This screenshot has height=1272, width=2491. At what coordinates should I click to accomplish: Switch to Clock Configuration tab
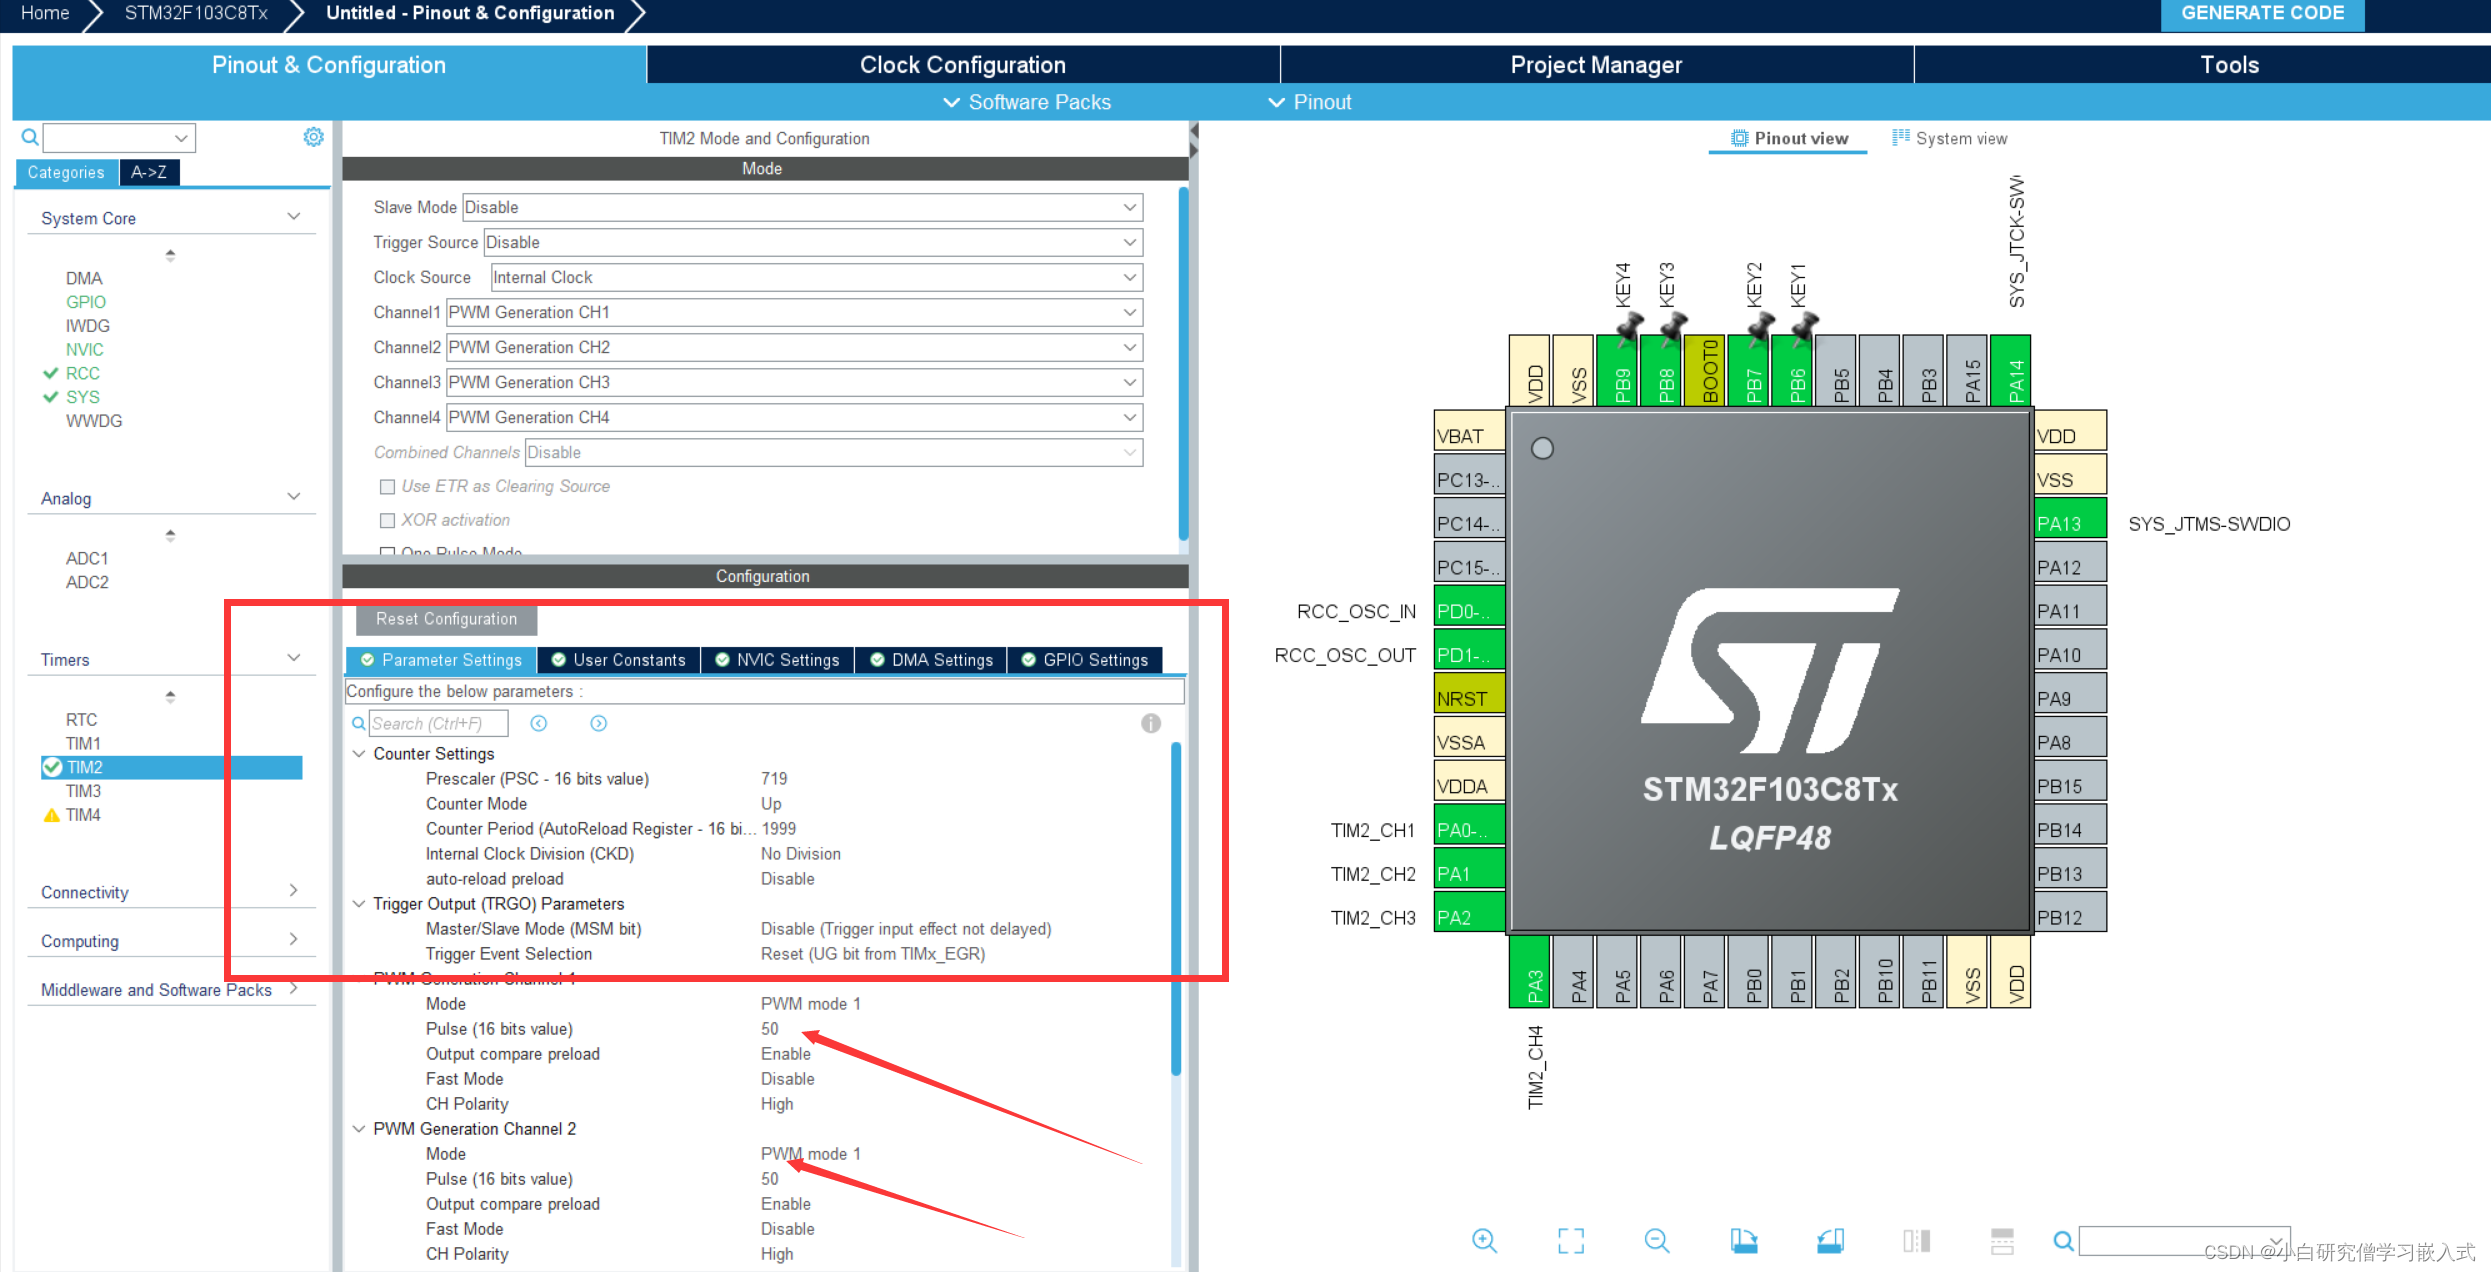pos(962,65)
